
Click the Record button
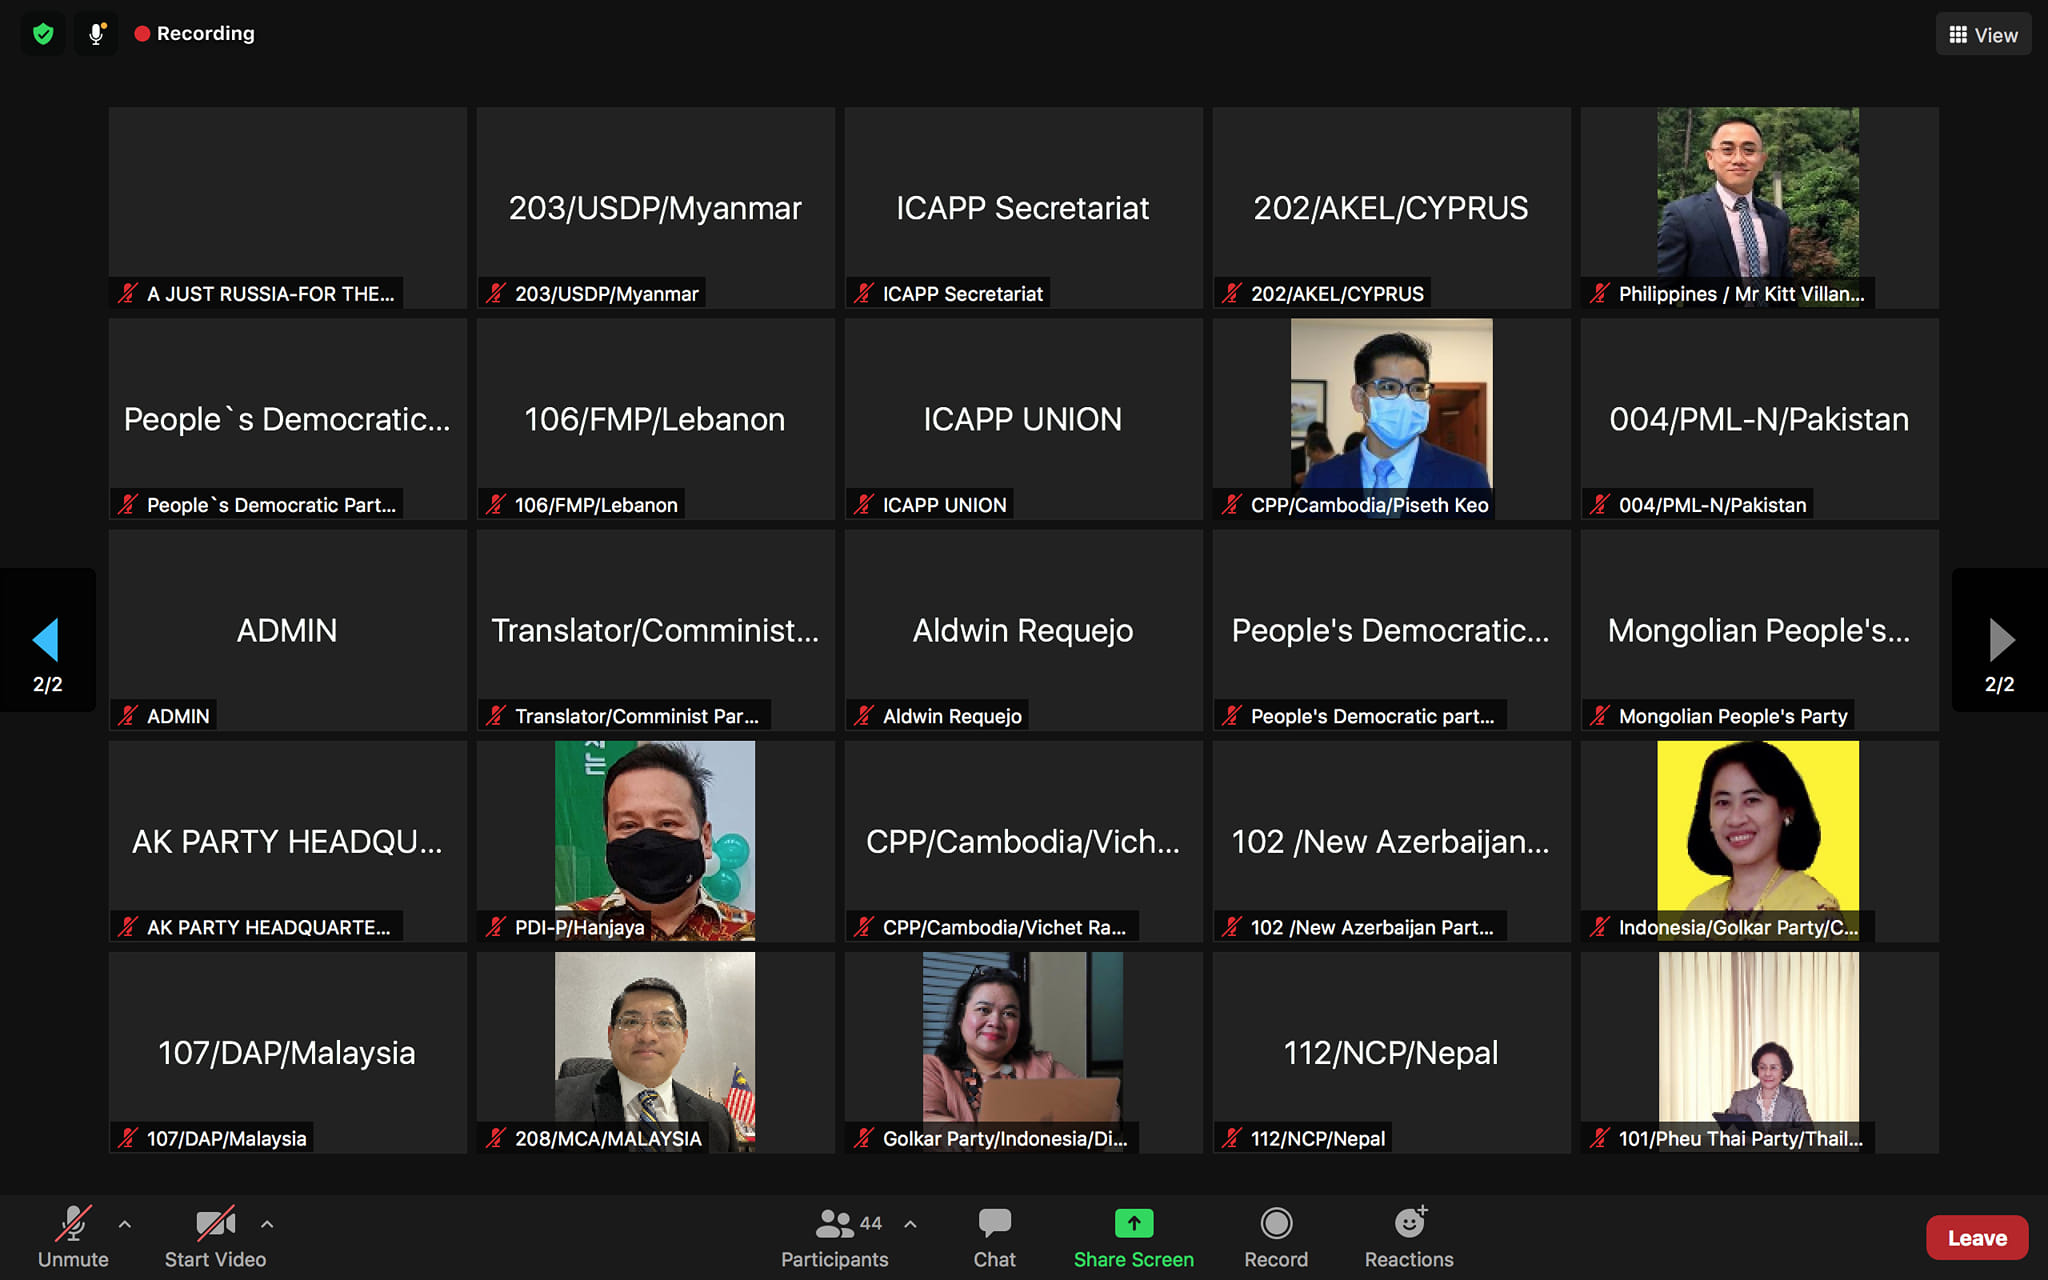pyautogui.click(x=1276, y=1237)
